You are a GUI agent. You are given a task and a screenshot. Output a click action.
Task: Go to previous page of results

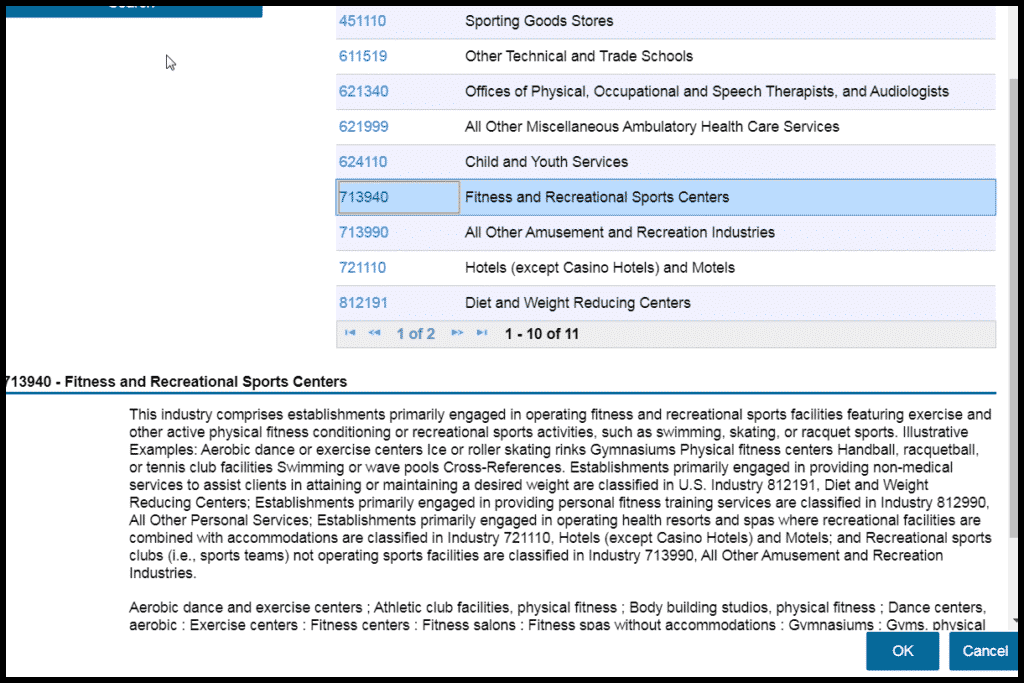point(374,333)
